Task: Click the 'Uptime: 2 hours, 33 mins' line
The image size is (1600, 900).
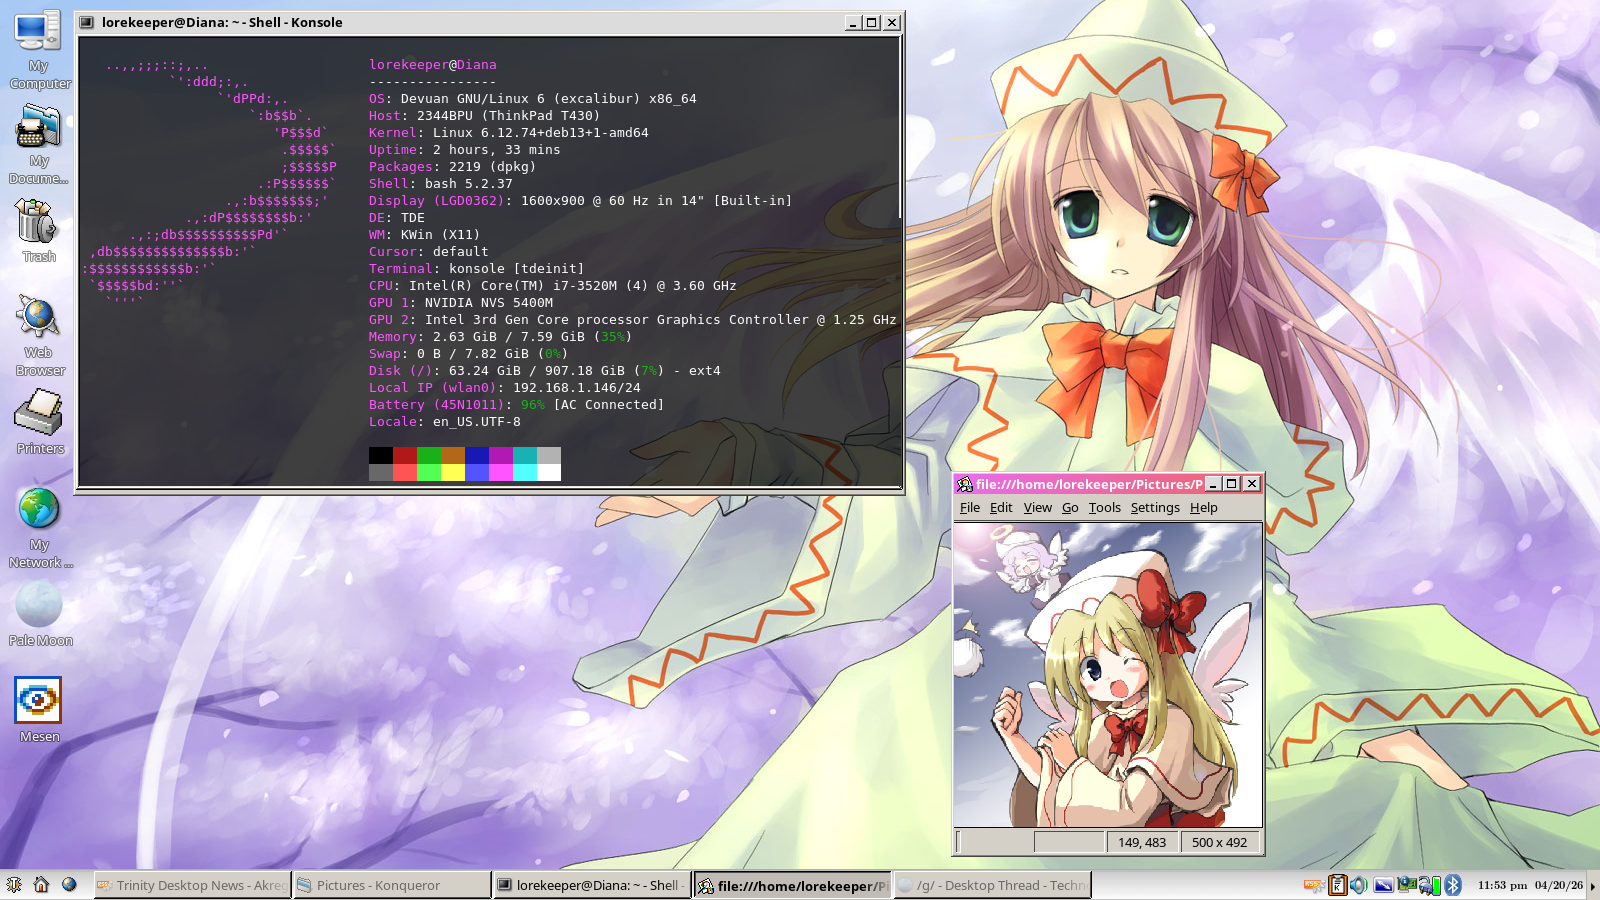Action: point(465,150)
